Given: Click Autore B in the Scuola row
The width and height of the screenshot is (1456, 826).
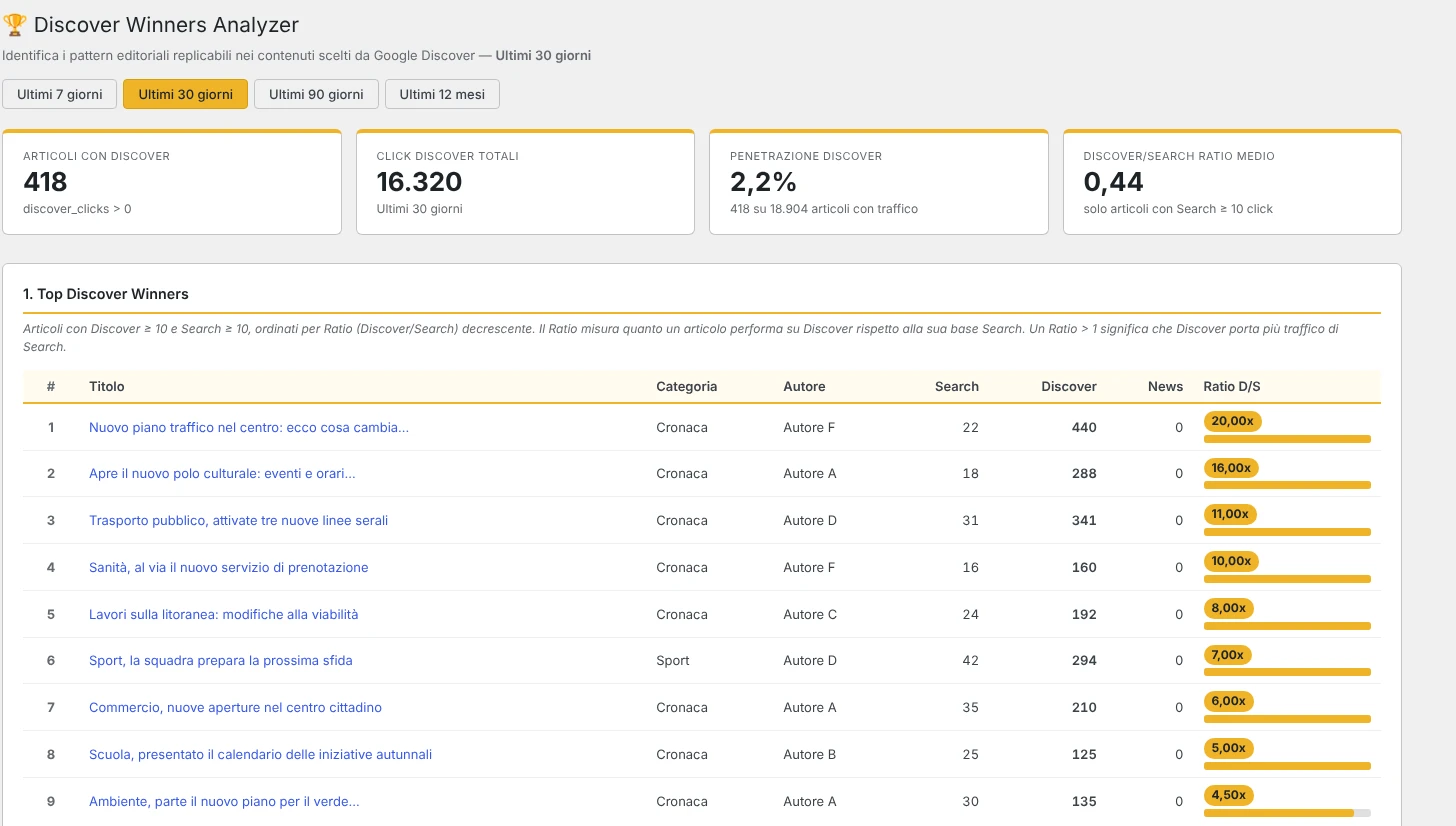Looking at the screenshot, I should click(810, 754).
